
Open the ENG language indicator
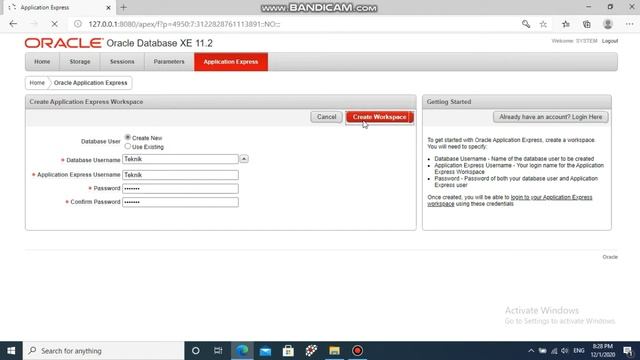pos(579,351)
